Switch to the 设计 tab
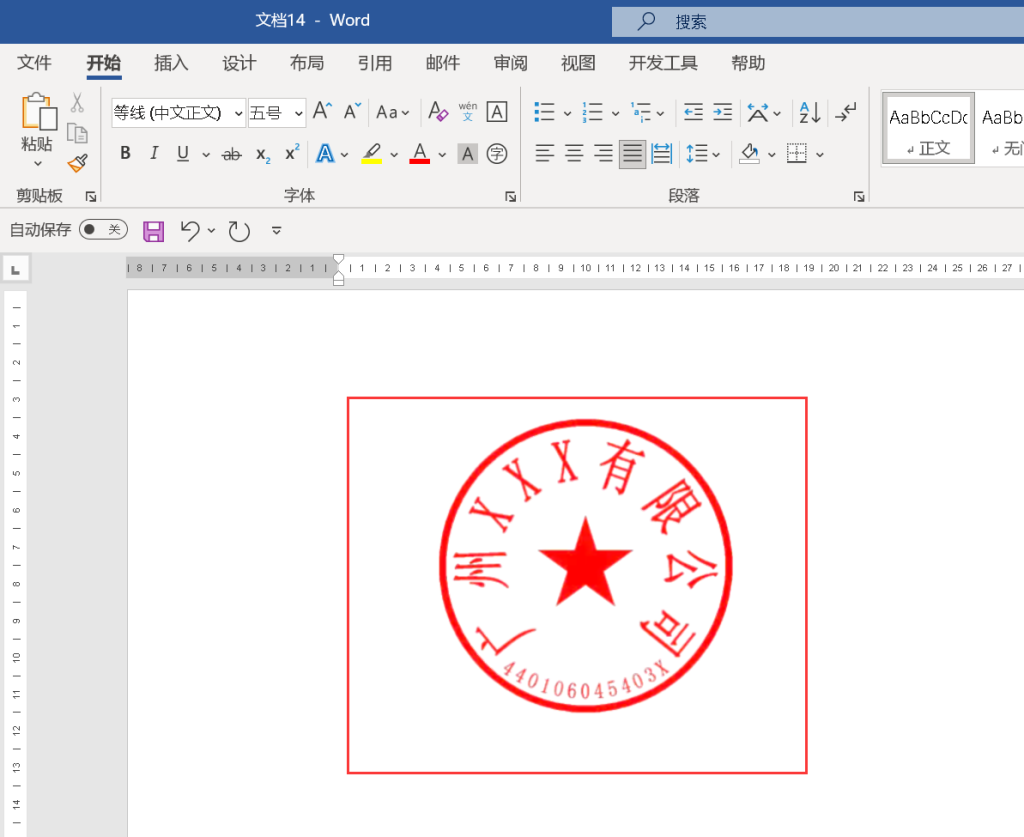Image resolution: width=1024 pixels, height=837 pixels. tap(239, 63)
